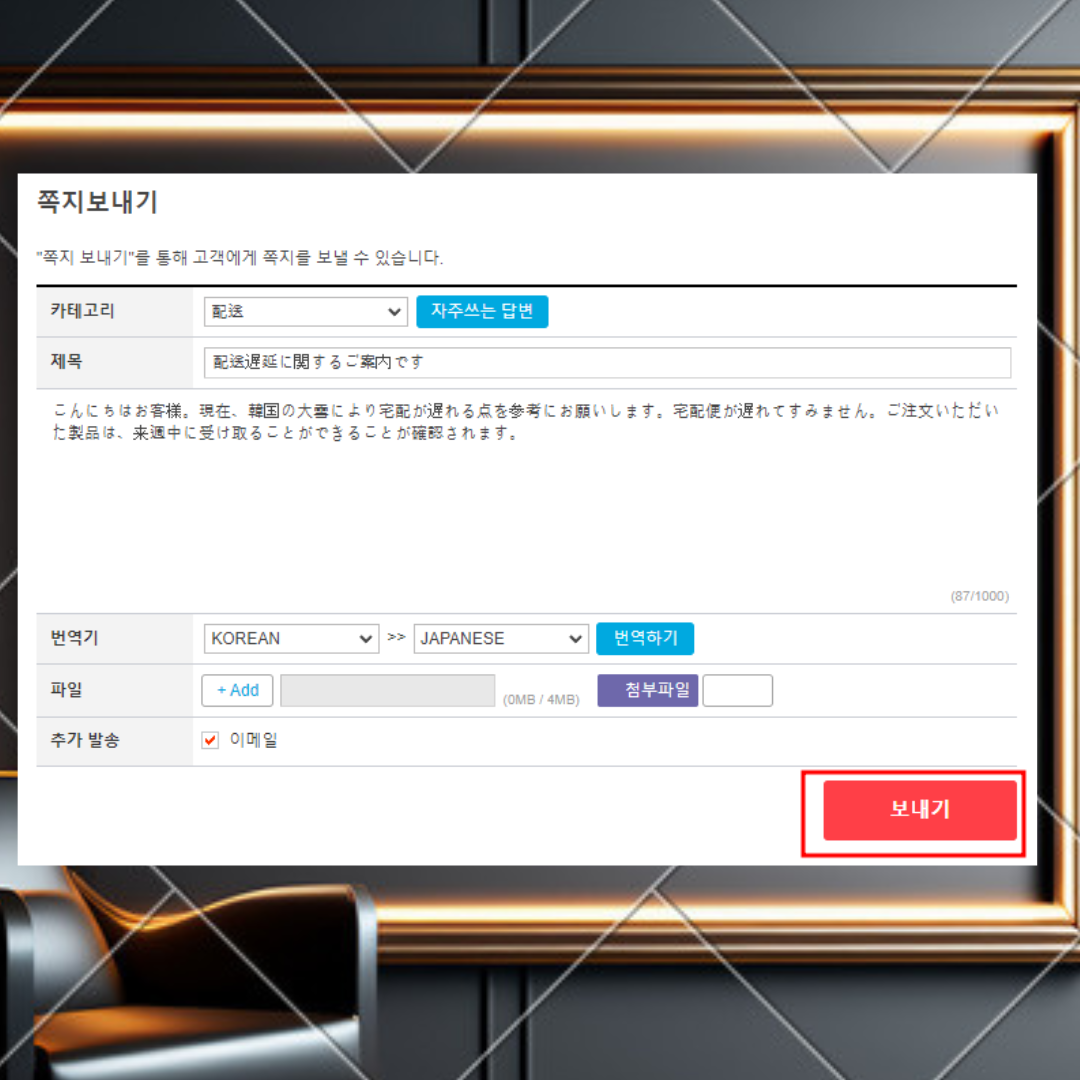The height and width of the screenshot is (1080, 1080).
Task: Click the 추가 발송 row label
Action: tap(85, 740)
